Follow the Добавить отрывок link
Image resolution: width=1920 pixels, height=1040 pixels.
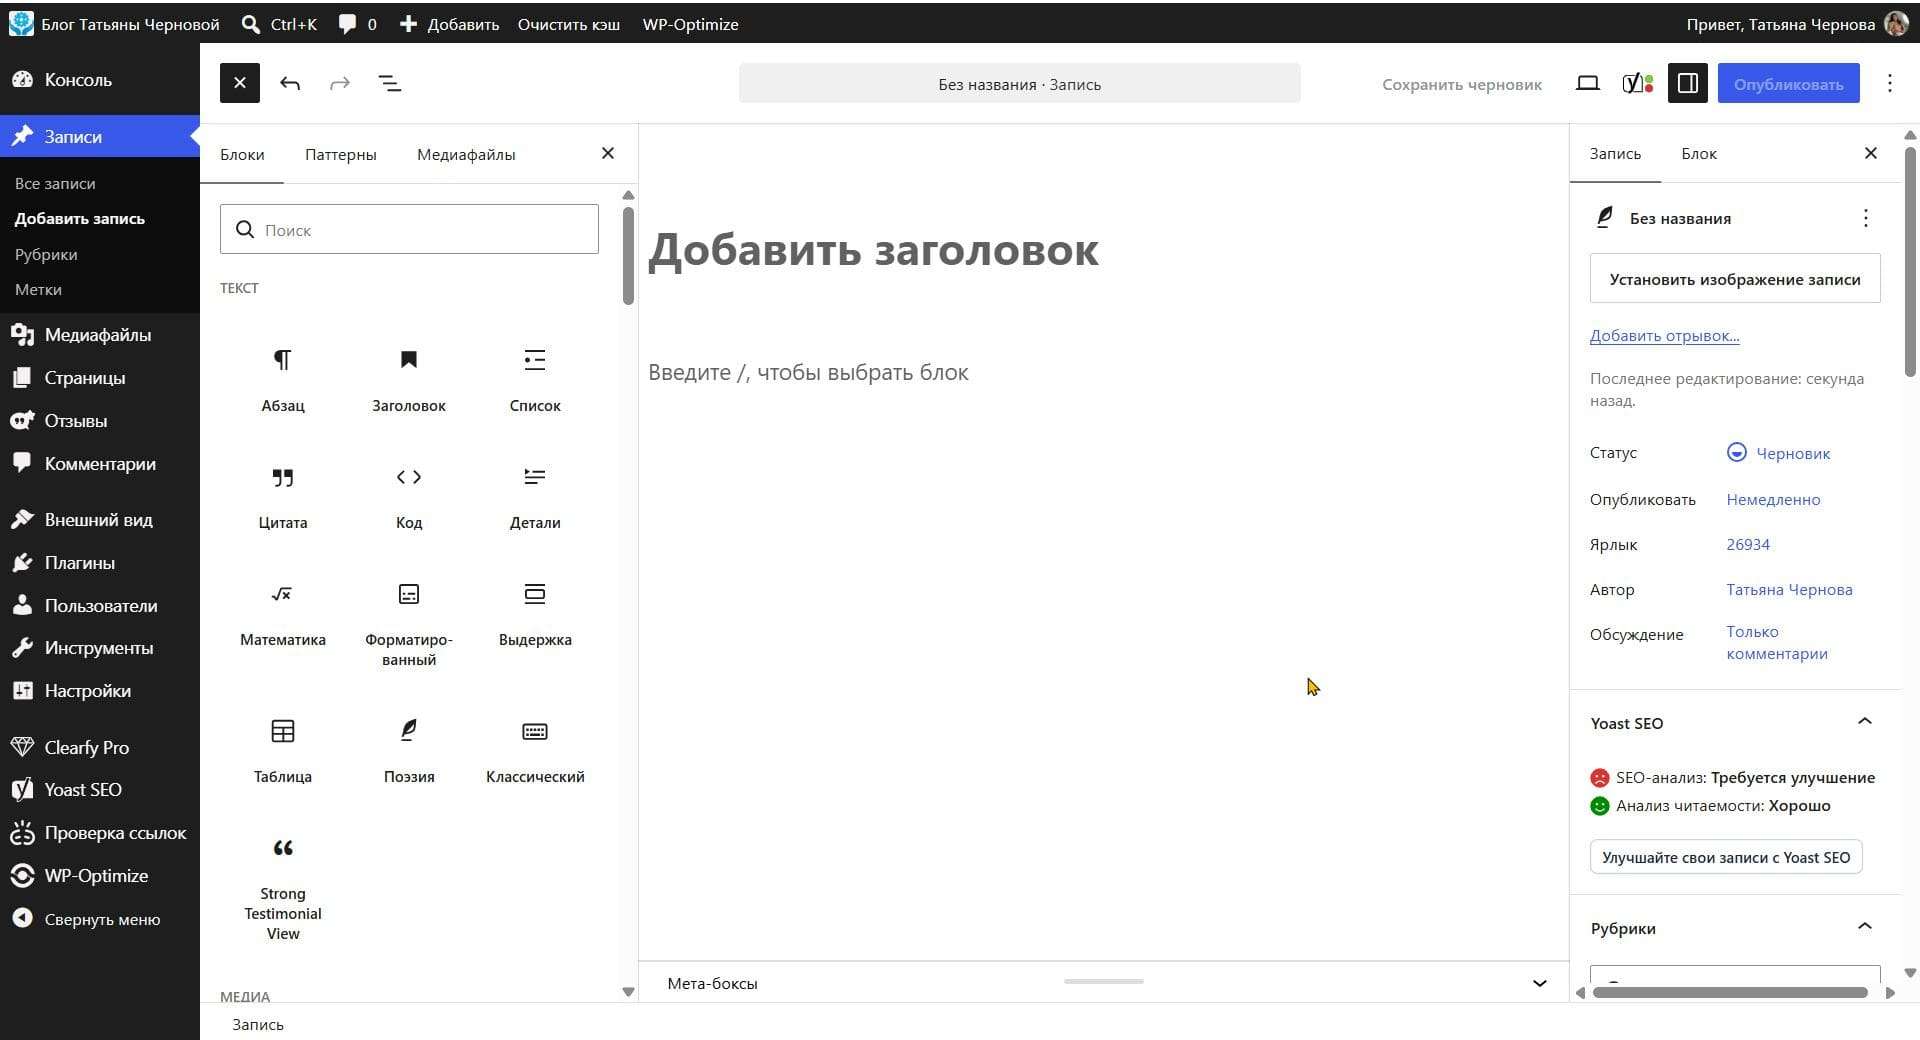pyautogui.click(x=1665, y=336)
